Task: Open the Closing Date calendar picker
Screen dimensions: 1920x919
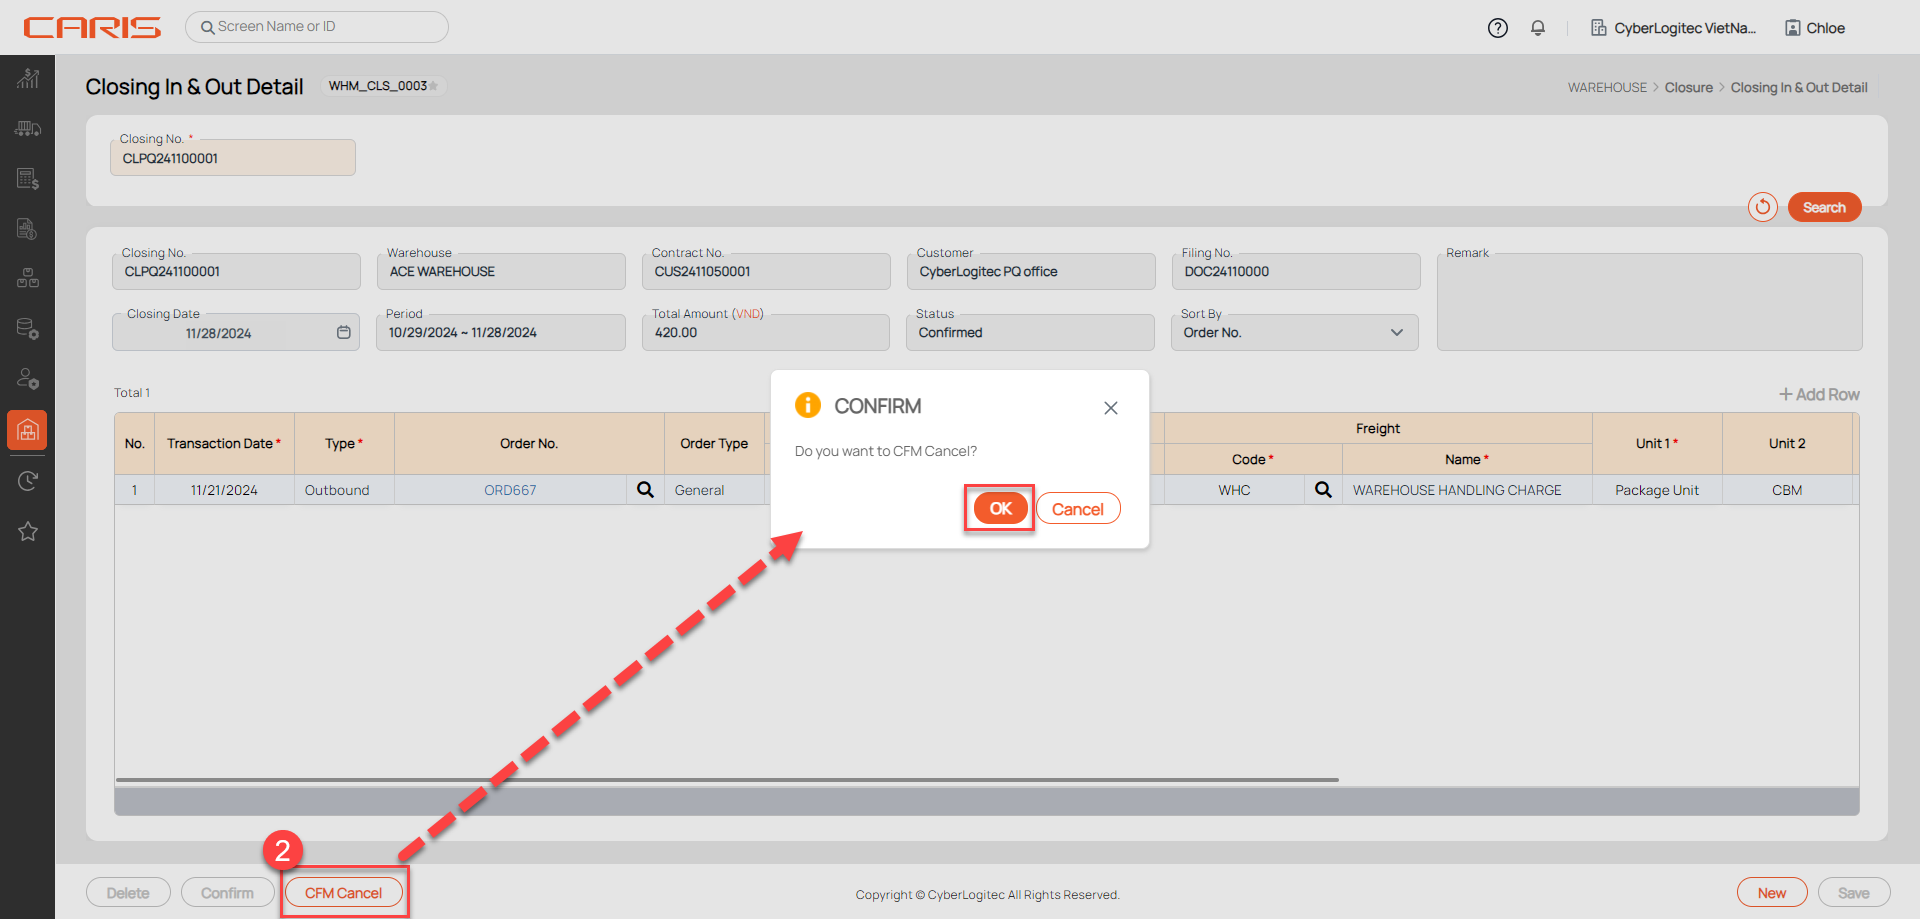Action: (343, 332)
